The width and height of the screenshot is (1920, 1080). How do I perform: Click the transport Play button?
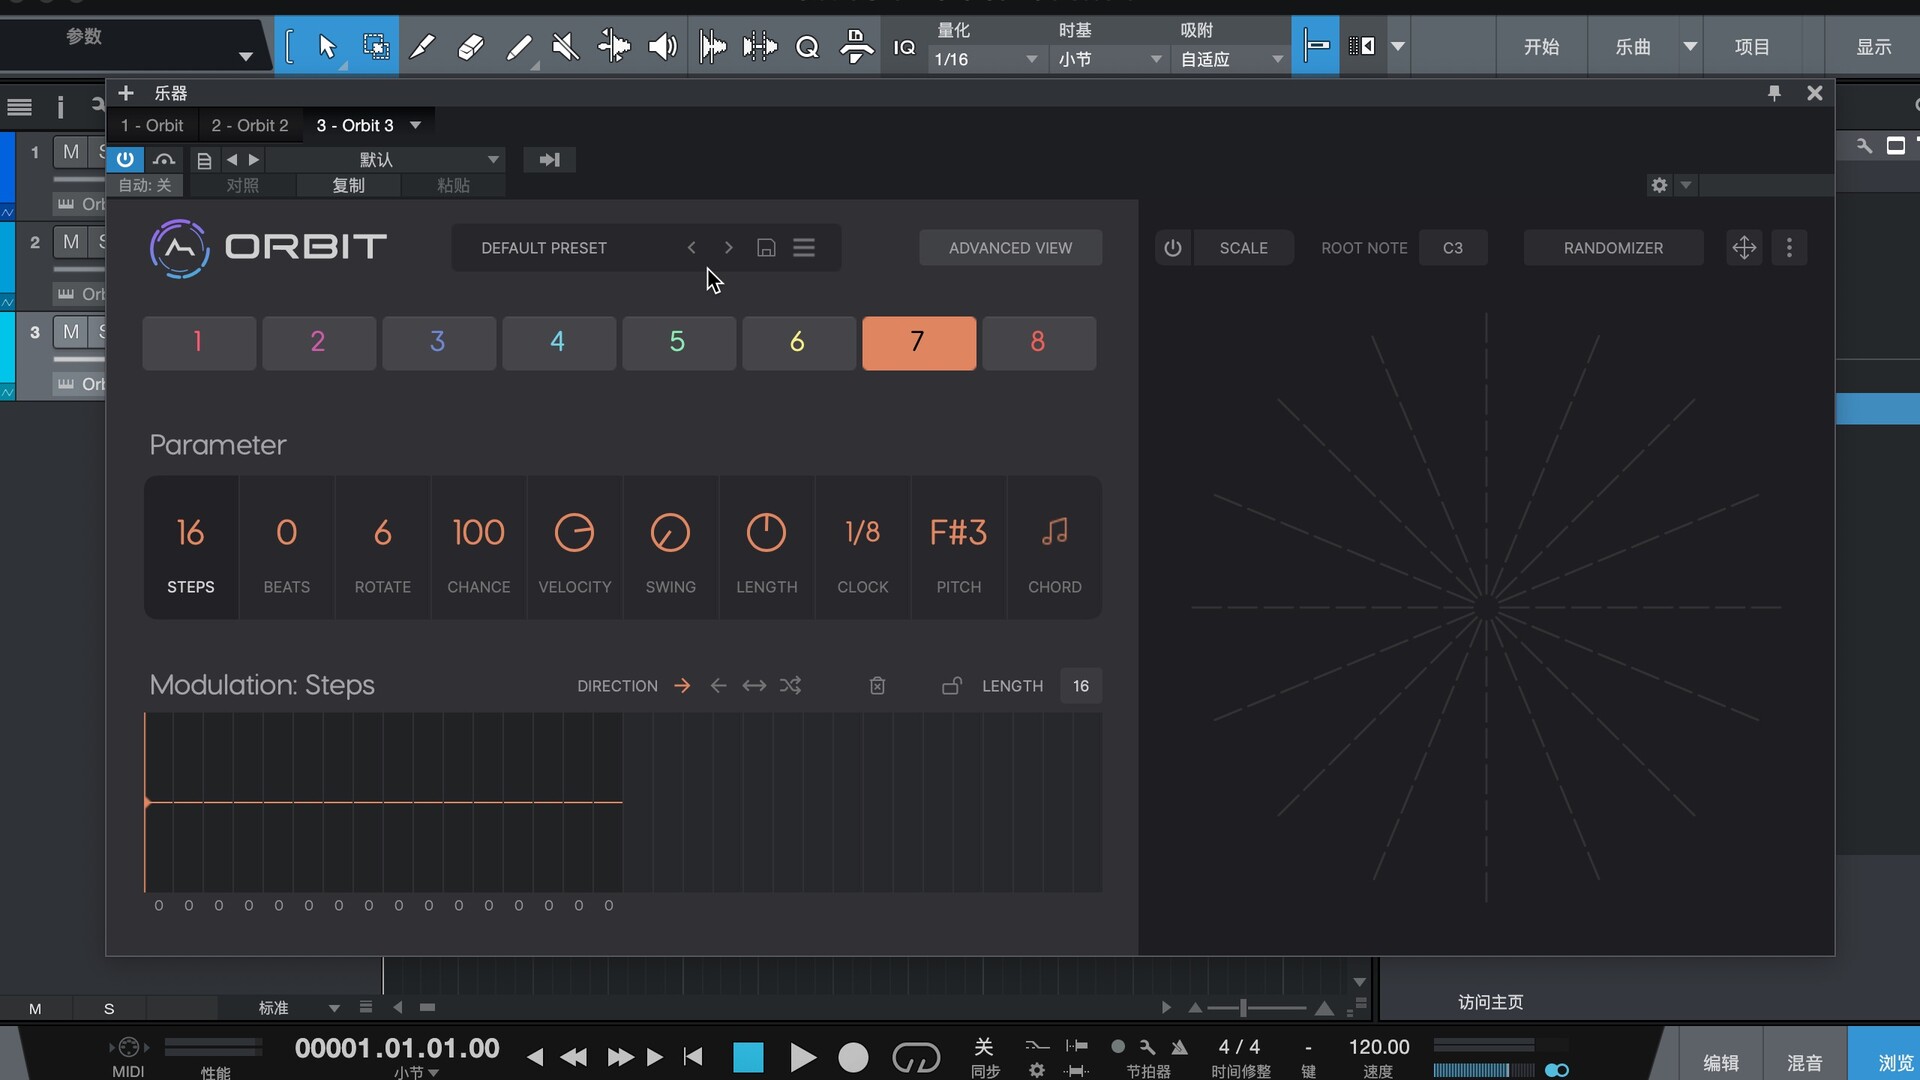801,1057
